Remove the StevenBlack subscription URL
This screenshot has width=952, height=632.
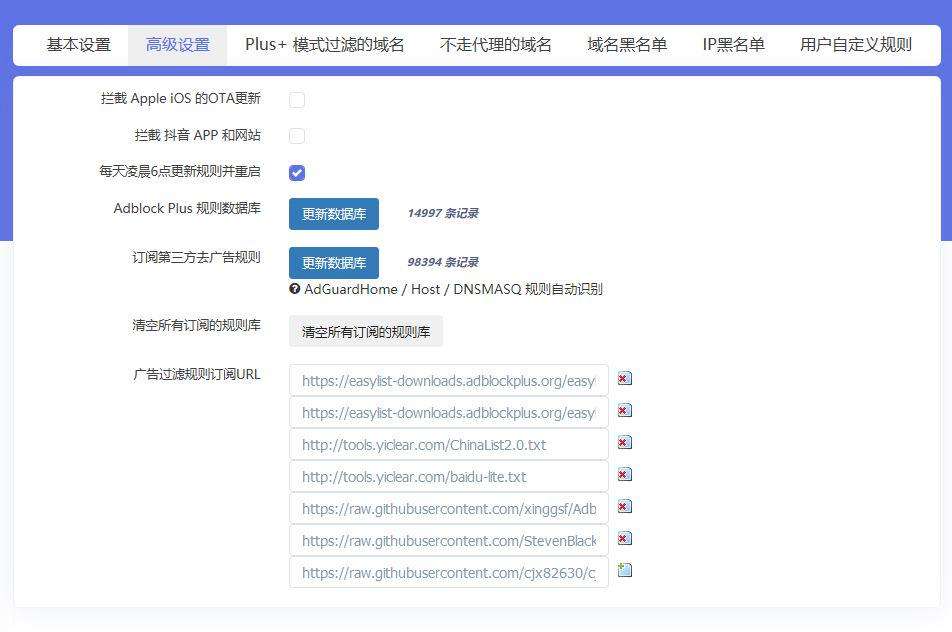tap(624, 539)
